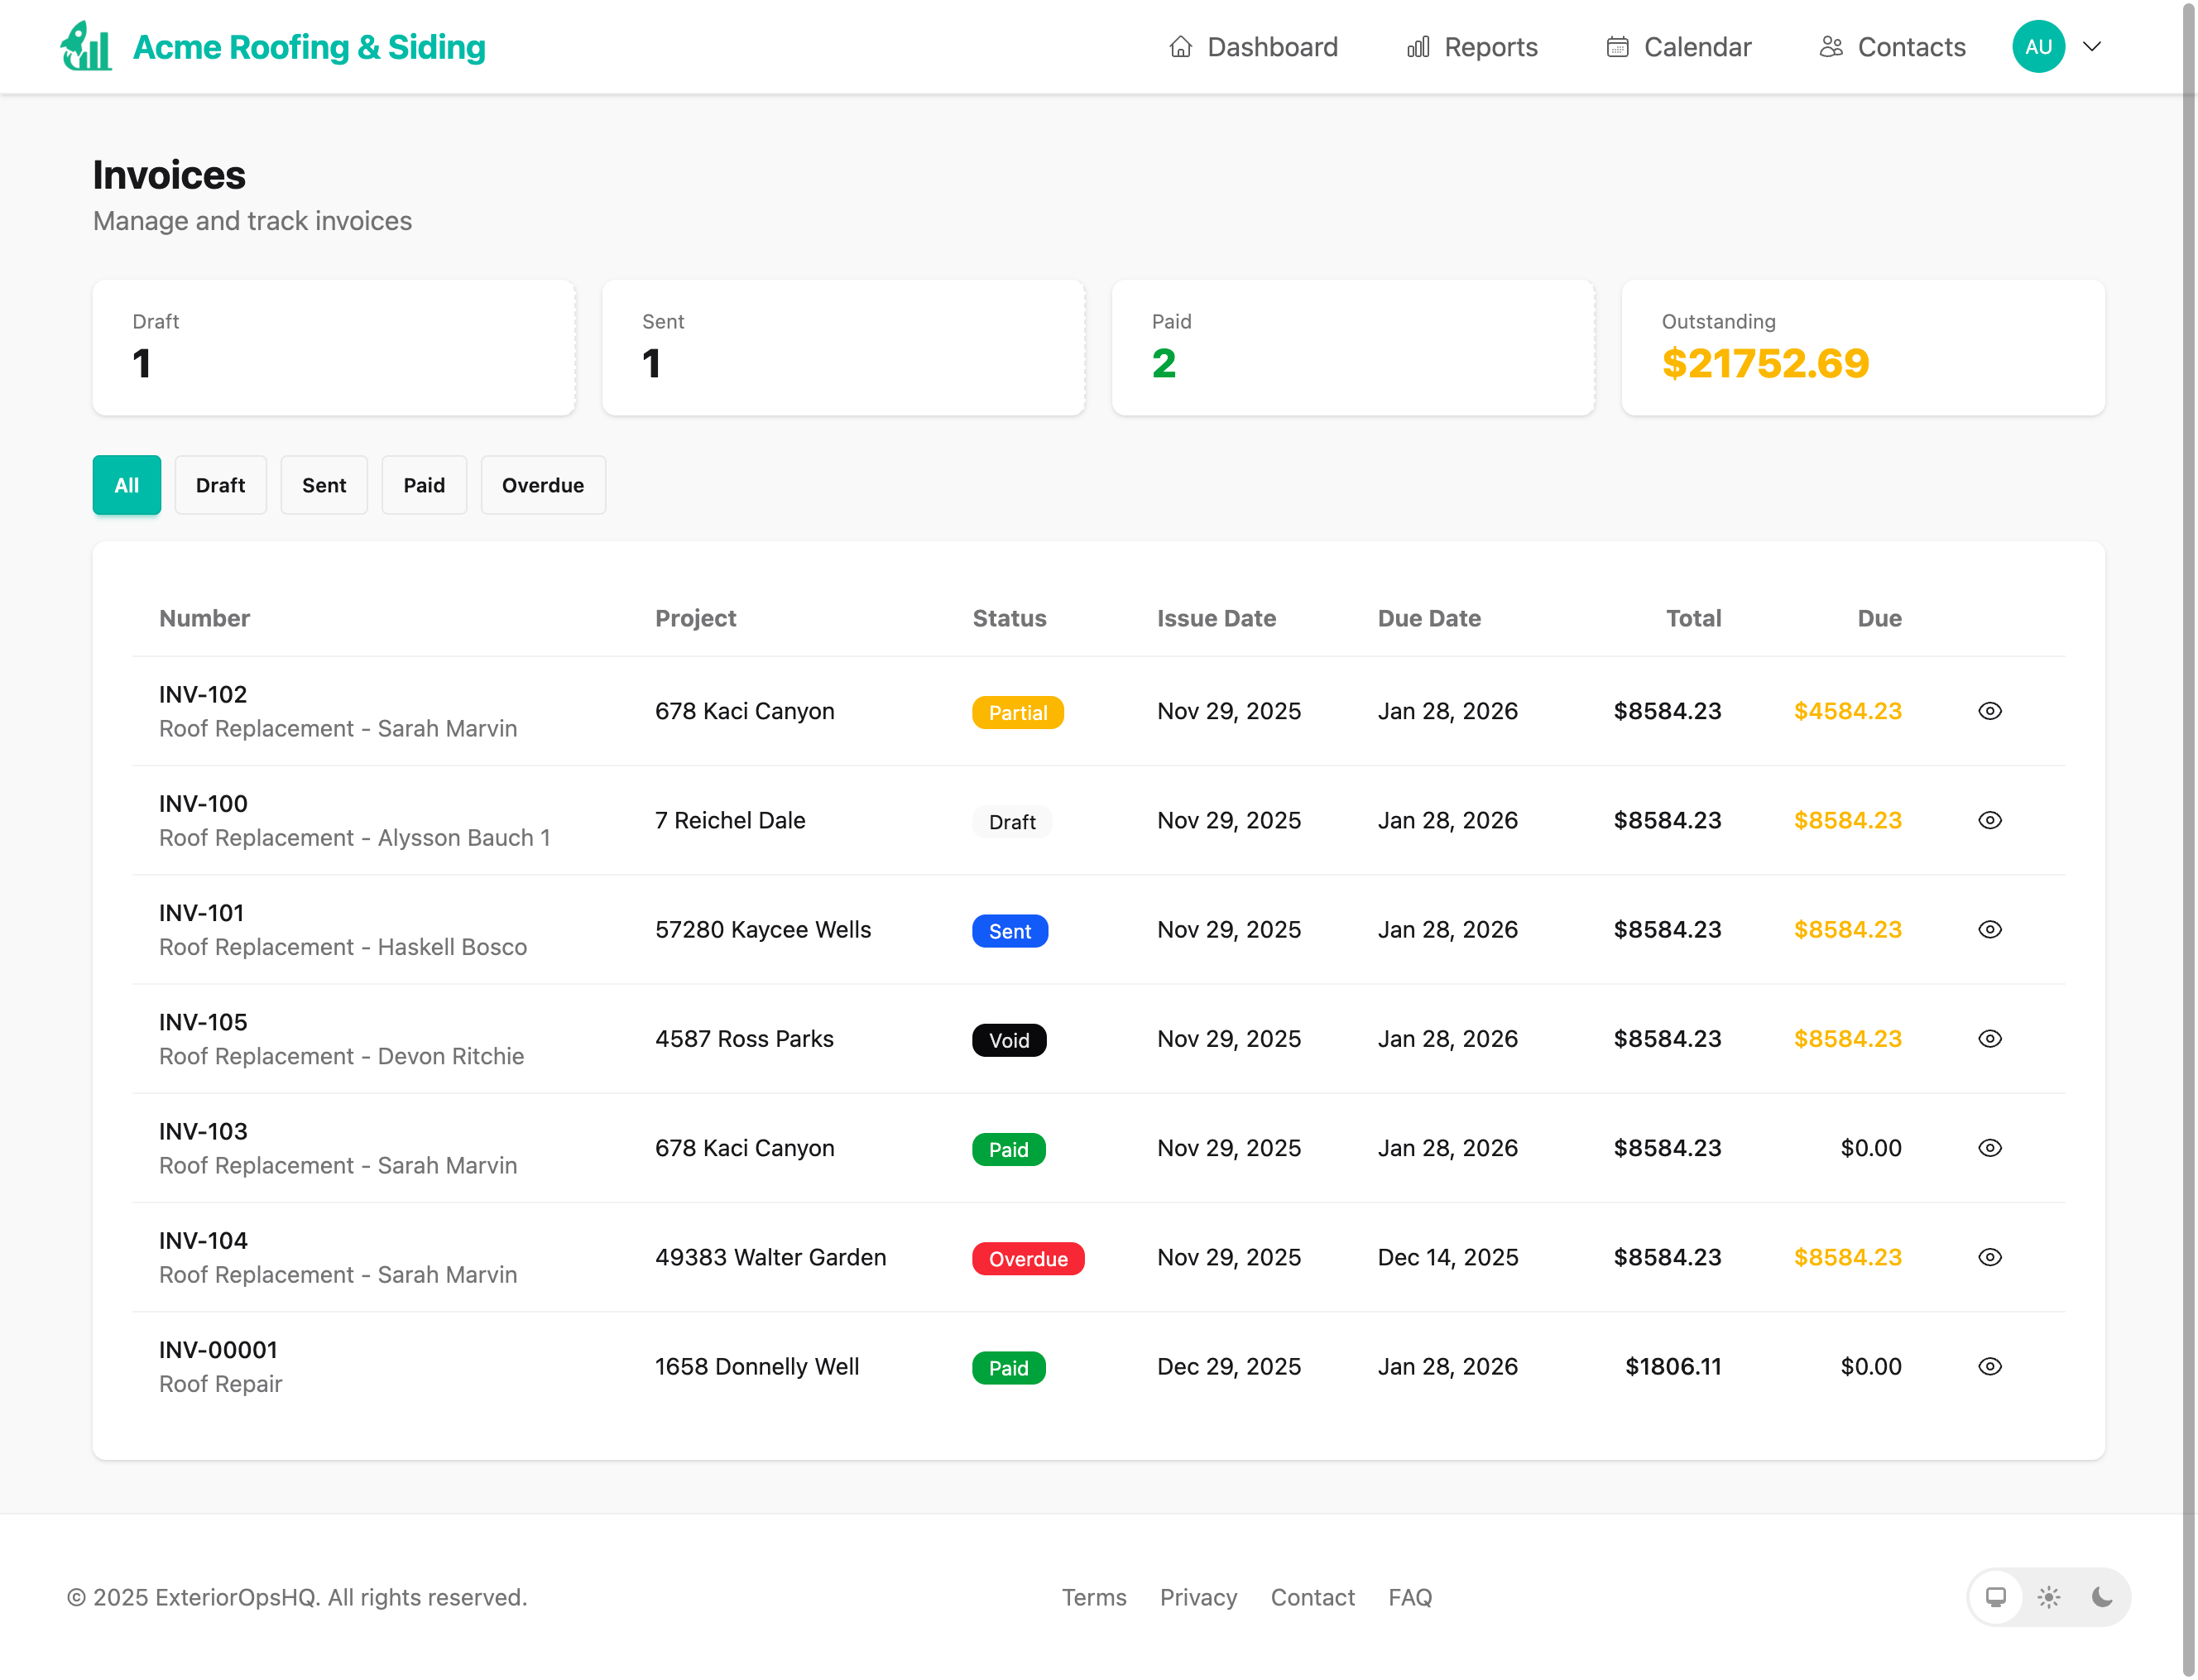Viewport: 2198px width, 1680px height.
Task: Click the FAQ footer link
Action: [1410, 1597]
